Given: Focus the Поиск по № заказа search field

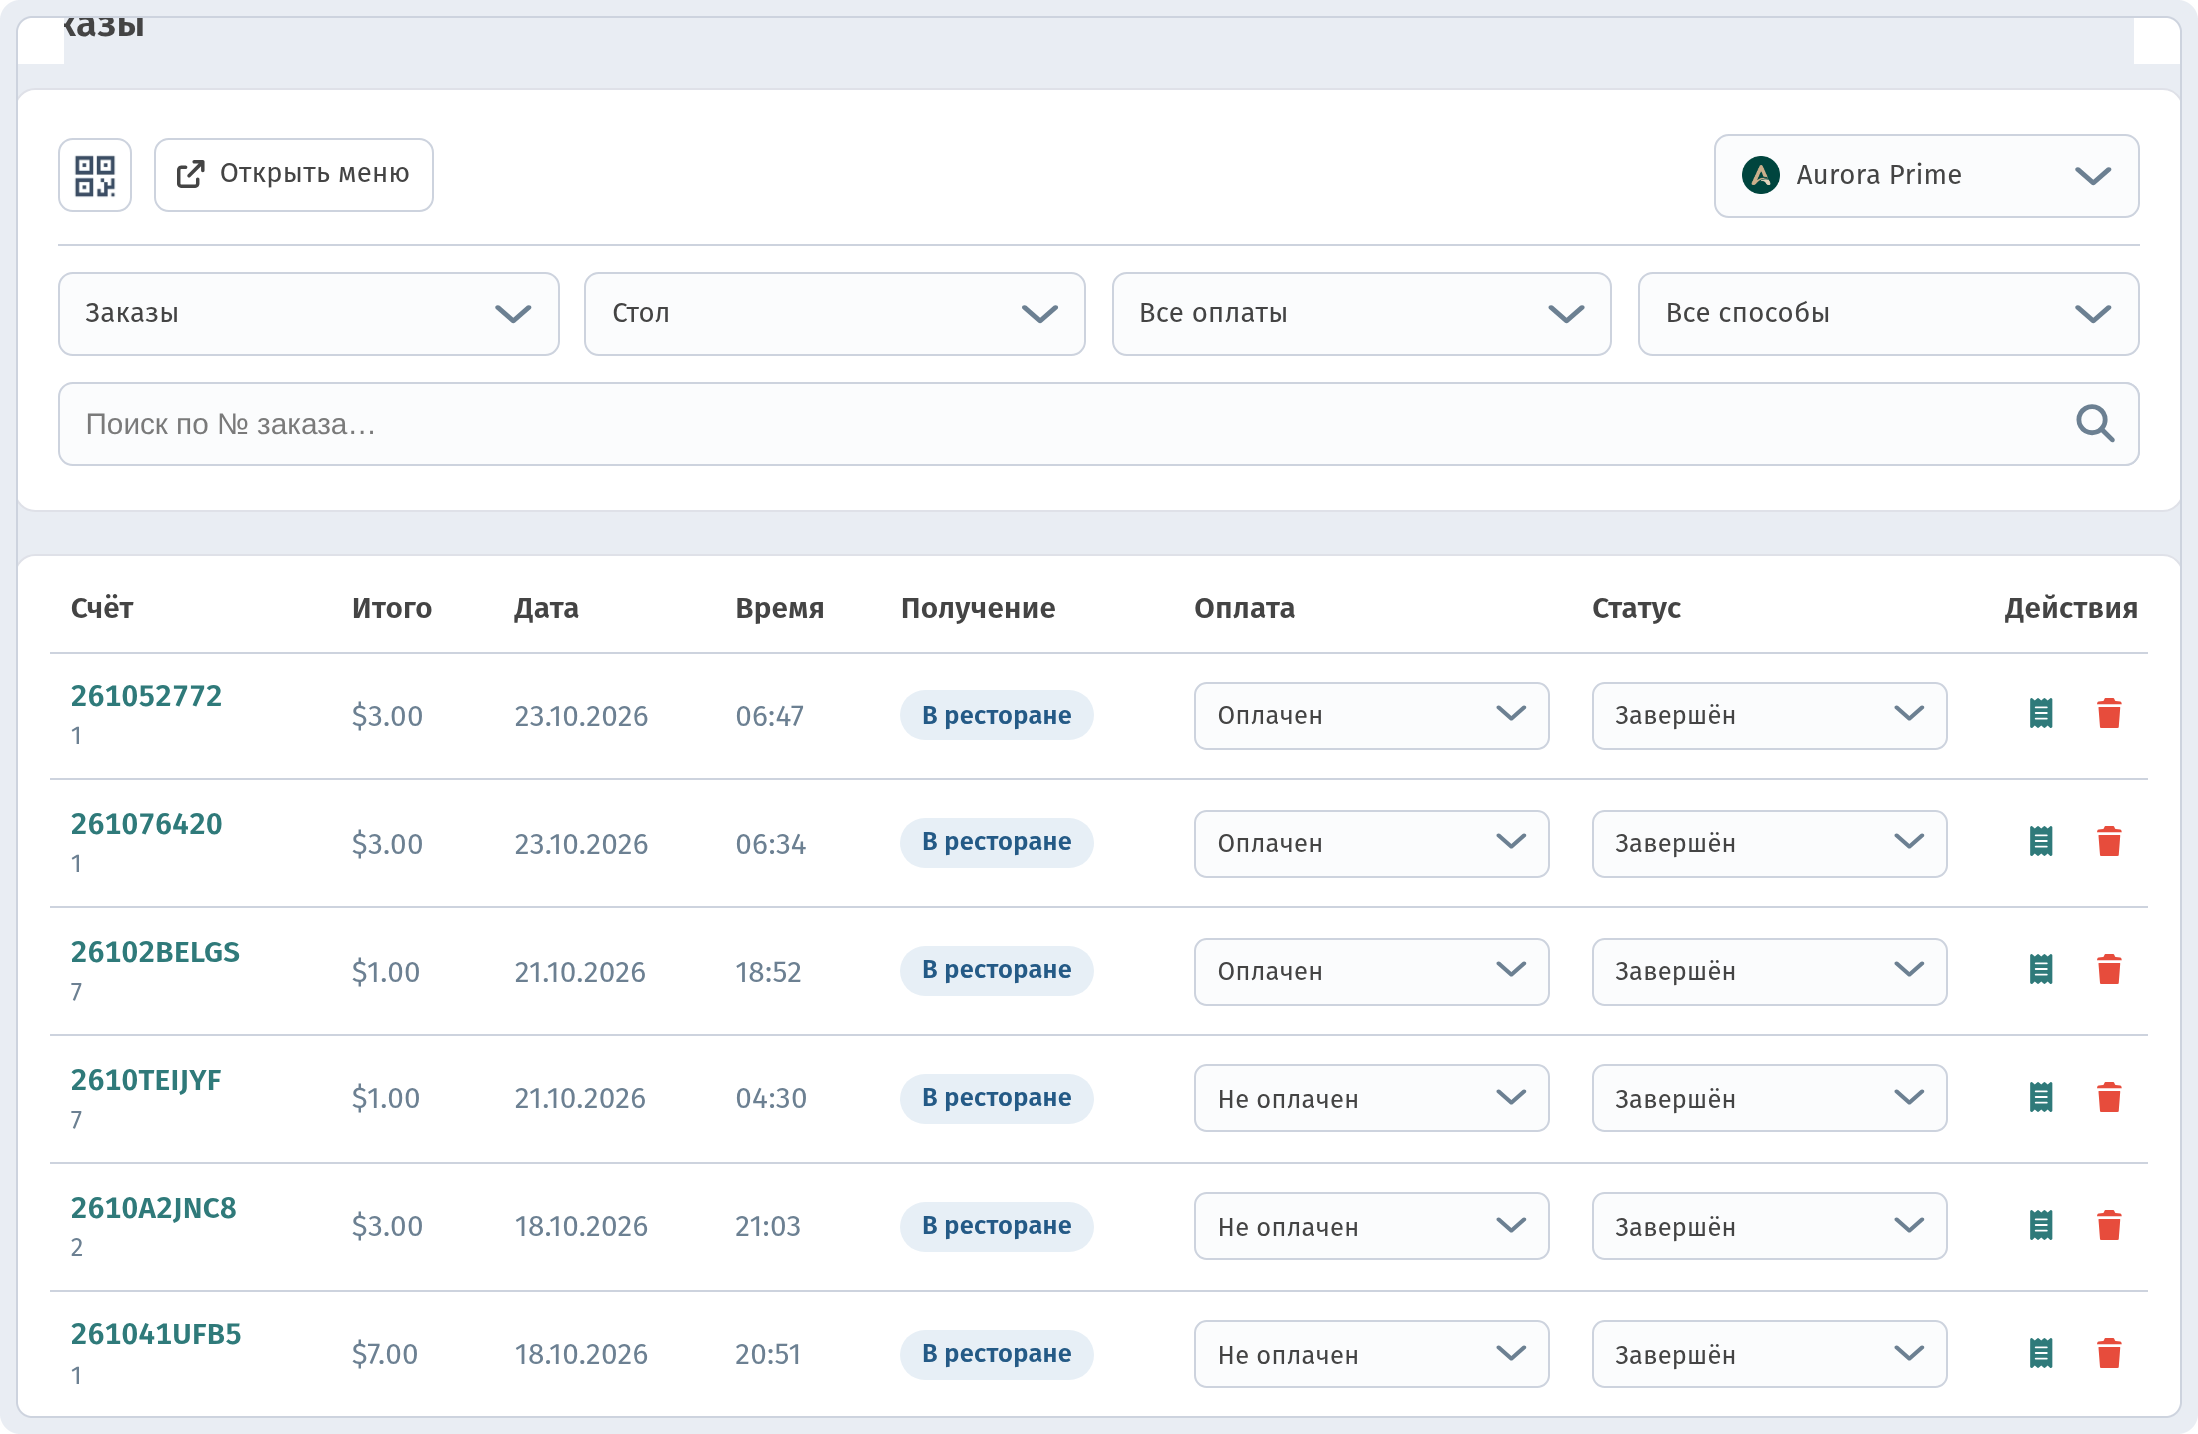Looking at the screenshot, I should coord(1098,424).
